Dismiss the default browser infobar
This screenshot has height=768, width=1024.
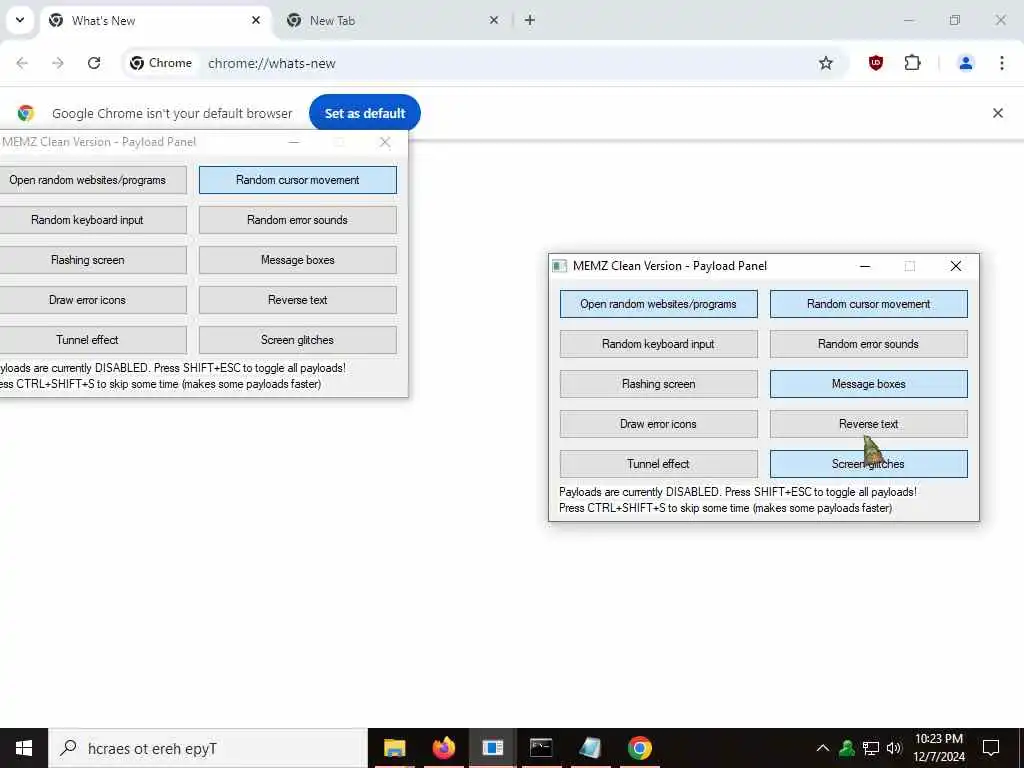[x=998, y=114]
